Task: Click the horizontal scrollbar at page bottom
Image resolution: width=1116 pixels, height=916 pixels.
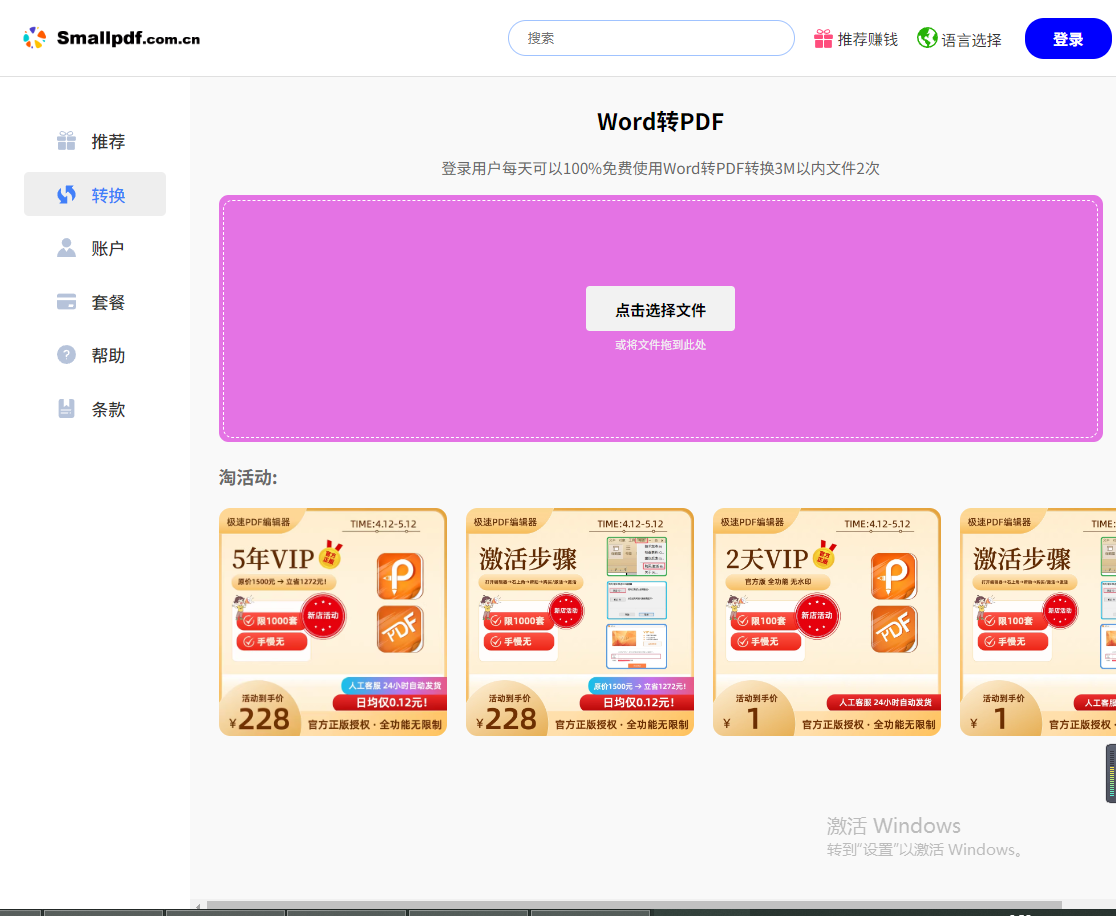Action: click(634, 905)
